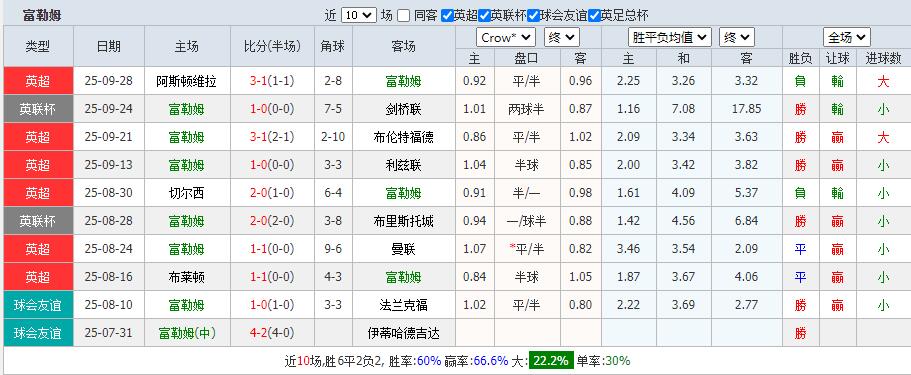The image size is (911, 375).
Task: Click the 布里斯托城 team link
Action: [x=403, y=221]
